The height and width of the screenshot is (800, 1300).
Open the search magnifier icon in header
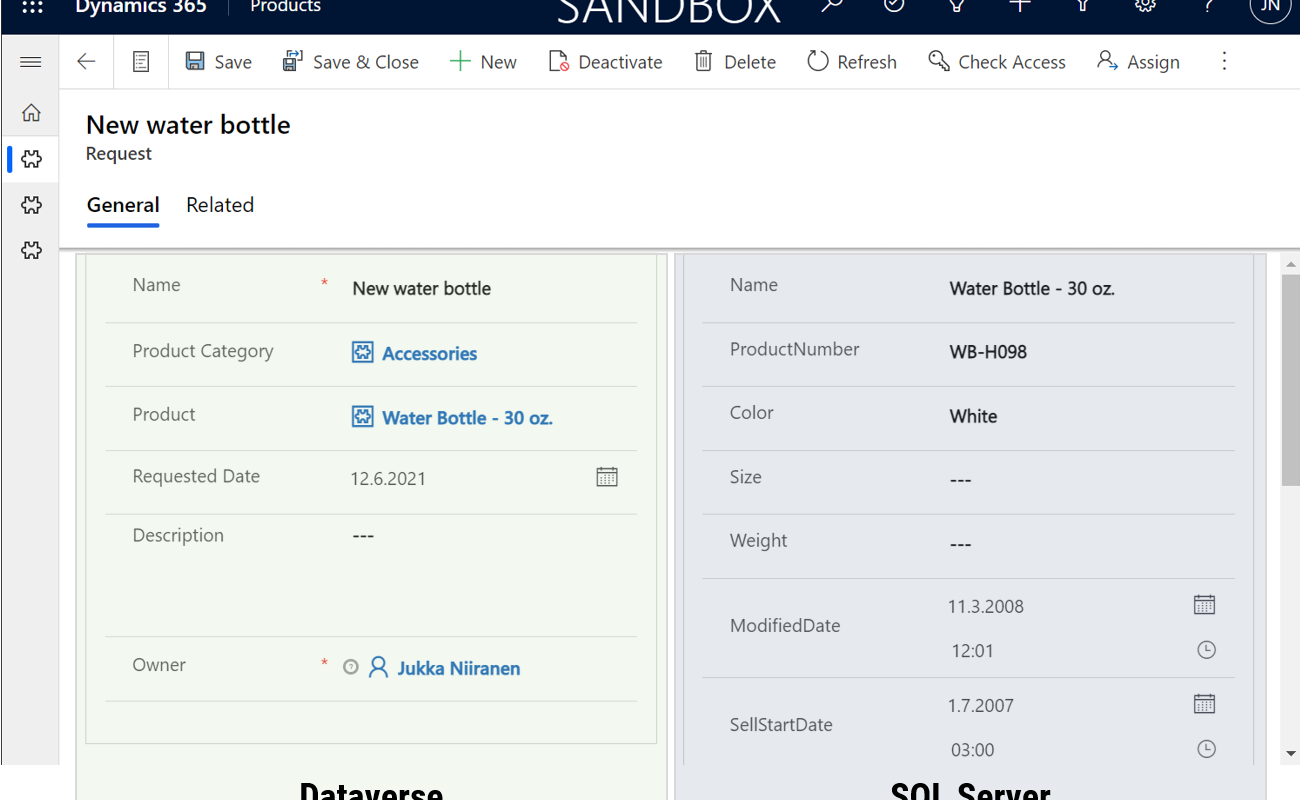click(831, 6)
